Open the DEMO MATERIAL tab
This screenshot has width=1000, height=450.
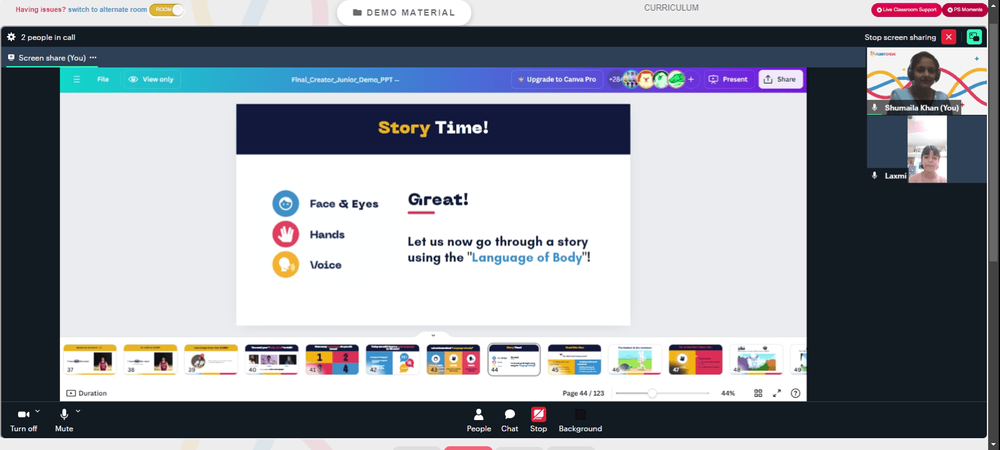pyautogui.click(x=404, y=13)
